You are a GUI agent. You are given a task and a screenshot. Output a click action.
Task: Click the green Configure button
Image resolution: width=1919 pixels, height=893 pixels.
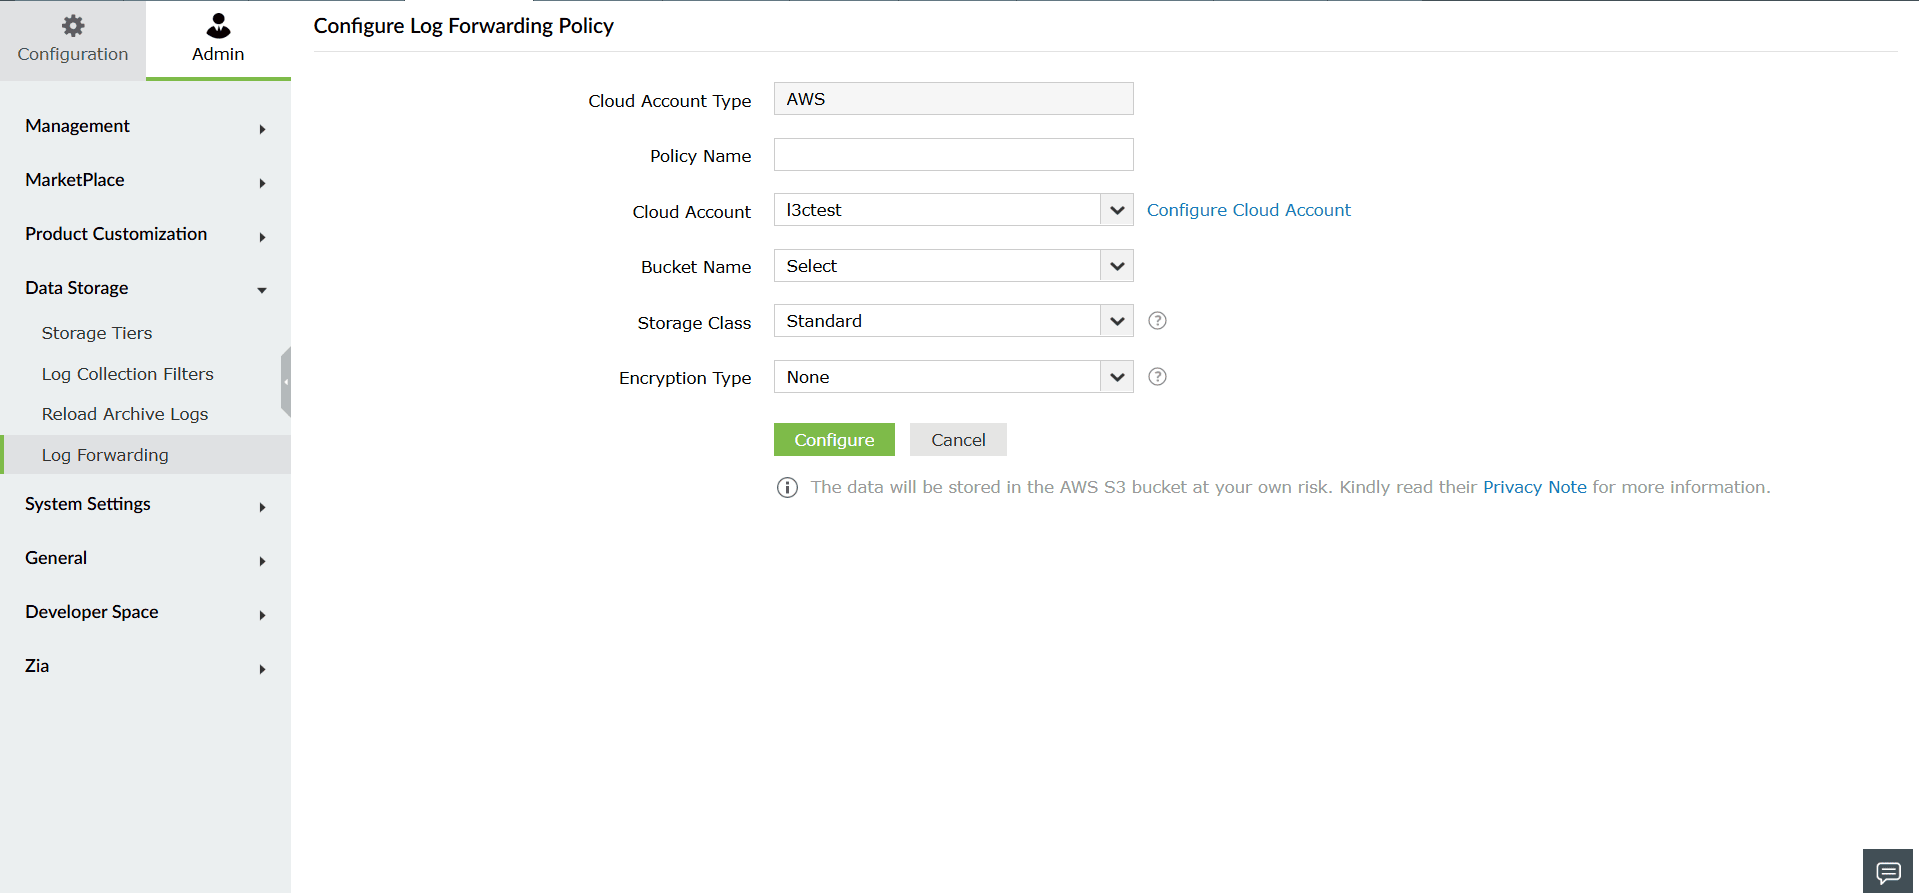(x=834, y=440)
